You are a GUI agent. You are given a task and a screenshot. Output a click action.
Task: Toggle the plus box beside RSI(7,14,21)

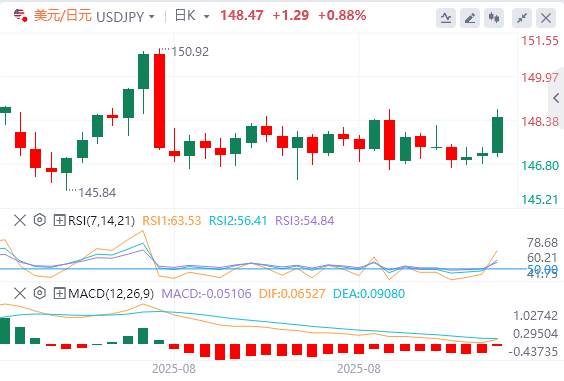[x=59, y=220]
